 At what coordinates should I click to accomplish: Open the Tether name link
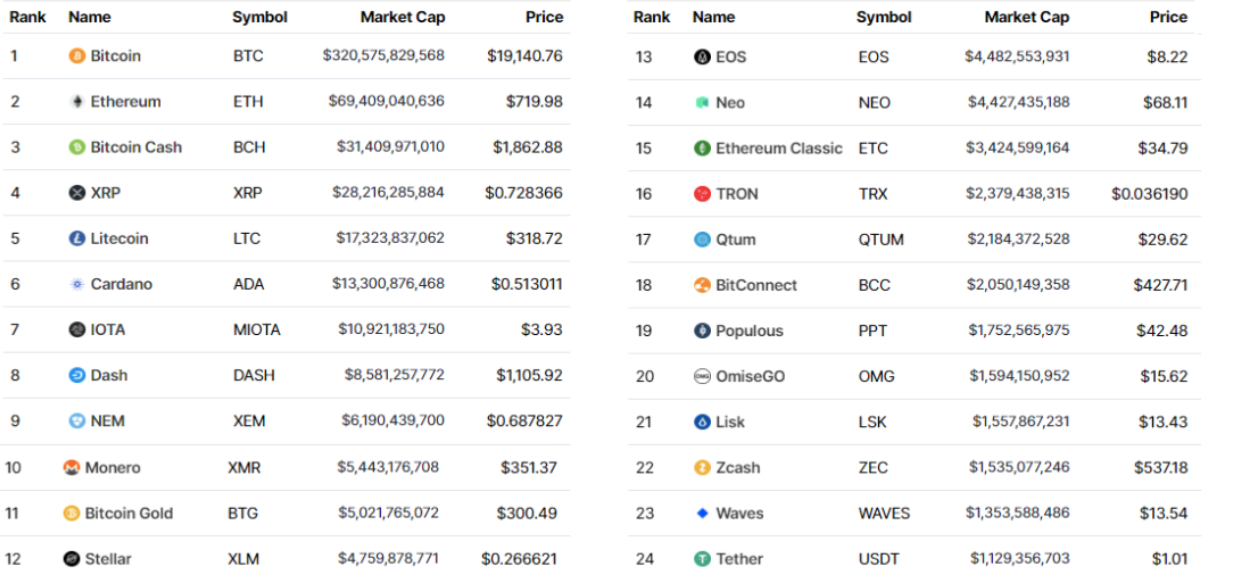(740, 559)
